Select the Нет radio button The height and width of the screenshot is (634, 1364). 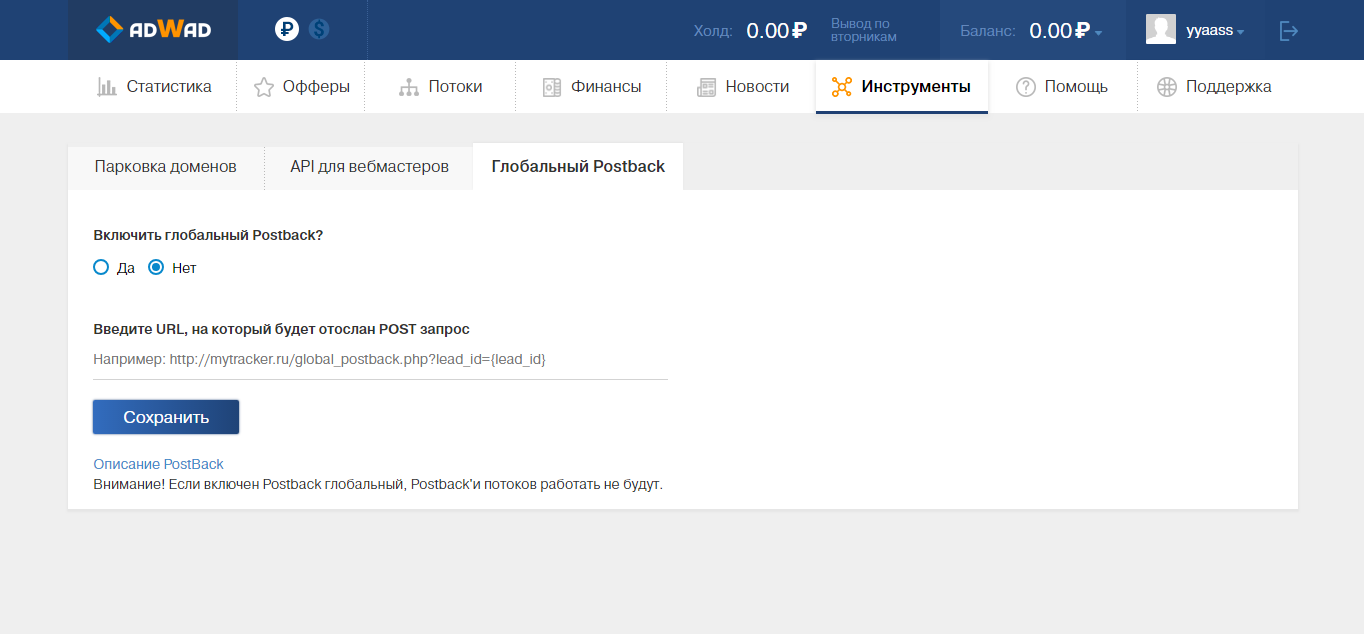pyautogui.click(x=156, y=267)
